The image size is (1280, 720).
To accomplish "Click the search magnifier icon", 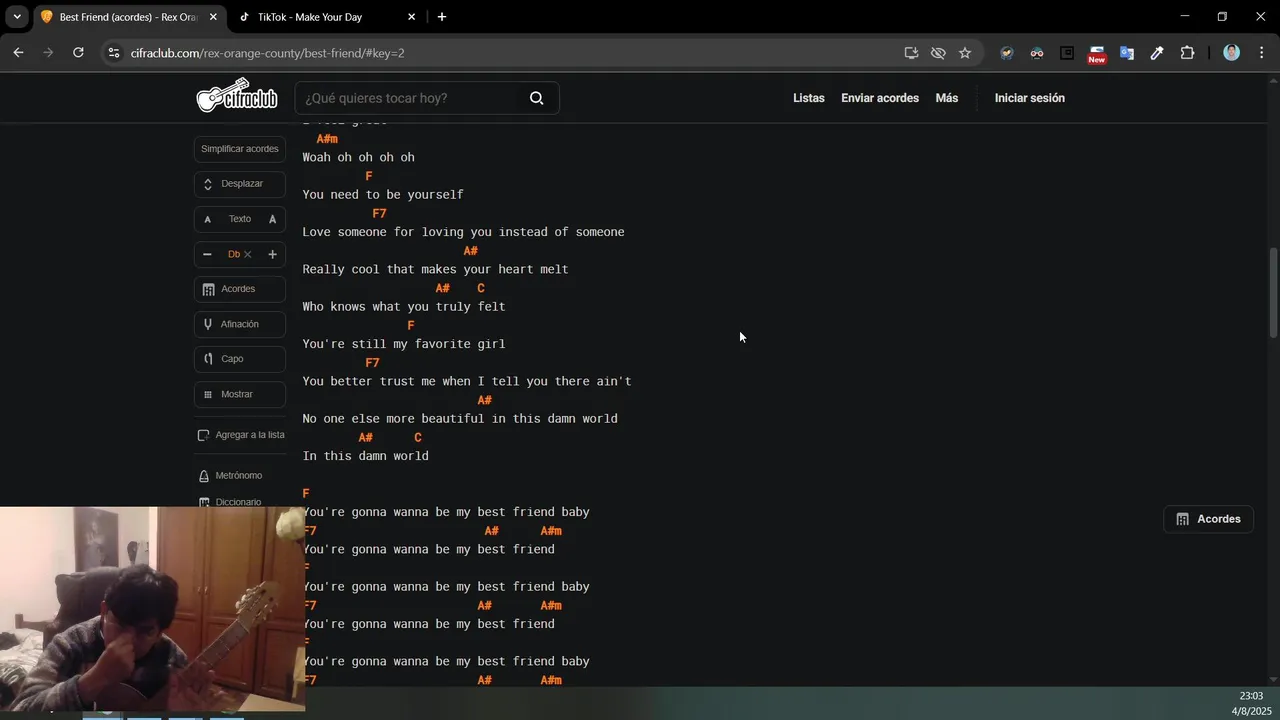I will [x=537, y=98].
